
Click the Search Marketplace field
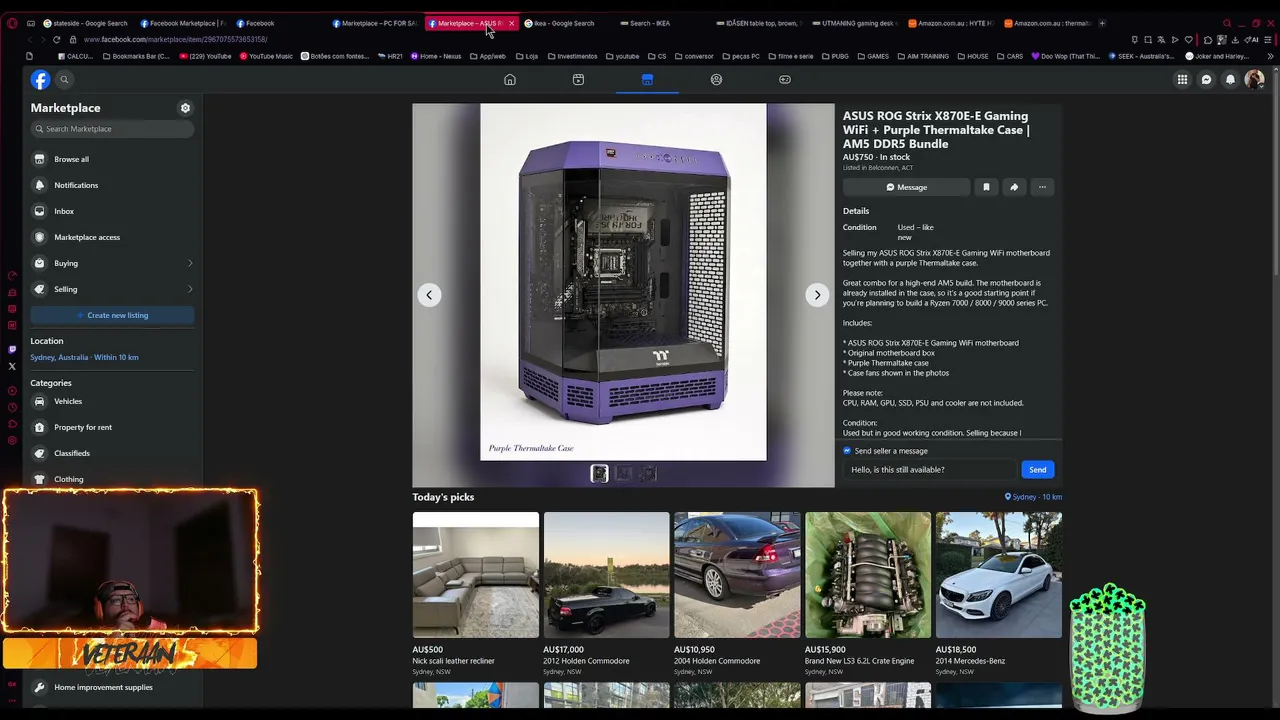click(x=112, y=129)
